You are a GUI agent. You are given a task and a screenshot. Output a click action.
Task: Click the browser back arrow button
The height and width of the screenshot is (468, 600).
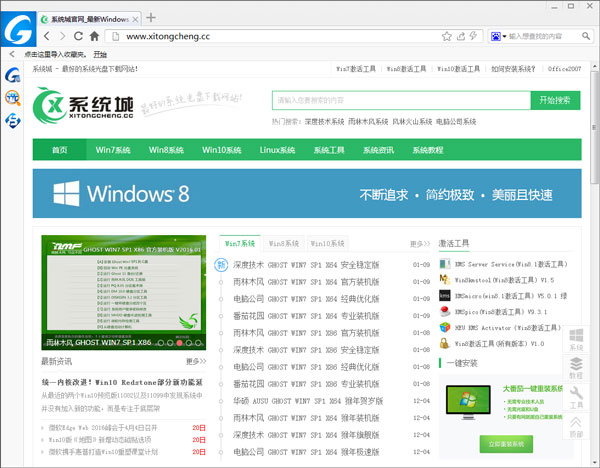tap(47, 36)
